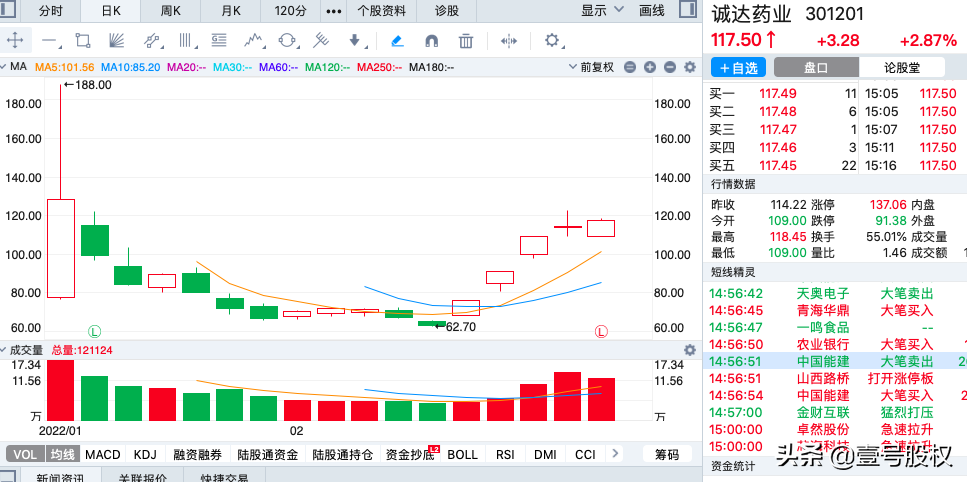Toggle the left side panel icon

tap(9, 9)
